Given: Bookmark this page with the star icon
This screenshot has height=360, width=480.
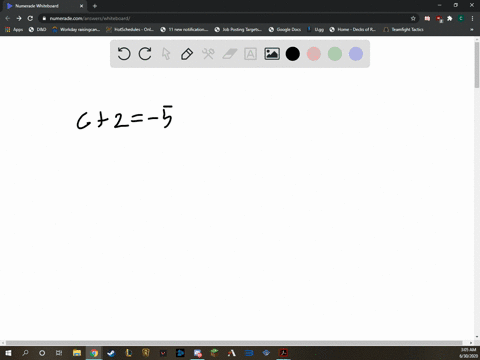Looking at the screenshot, I should [x=413, y=18].
